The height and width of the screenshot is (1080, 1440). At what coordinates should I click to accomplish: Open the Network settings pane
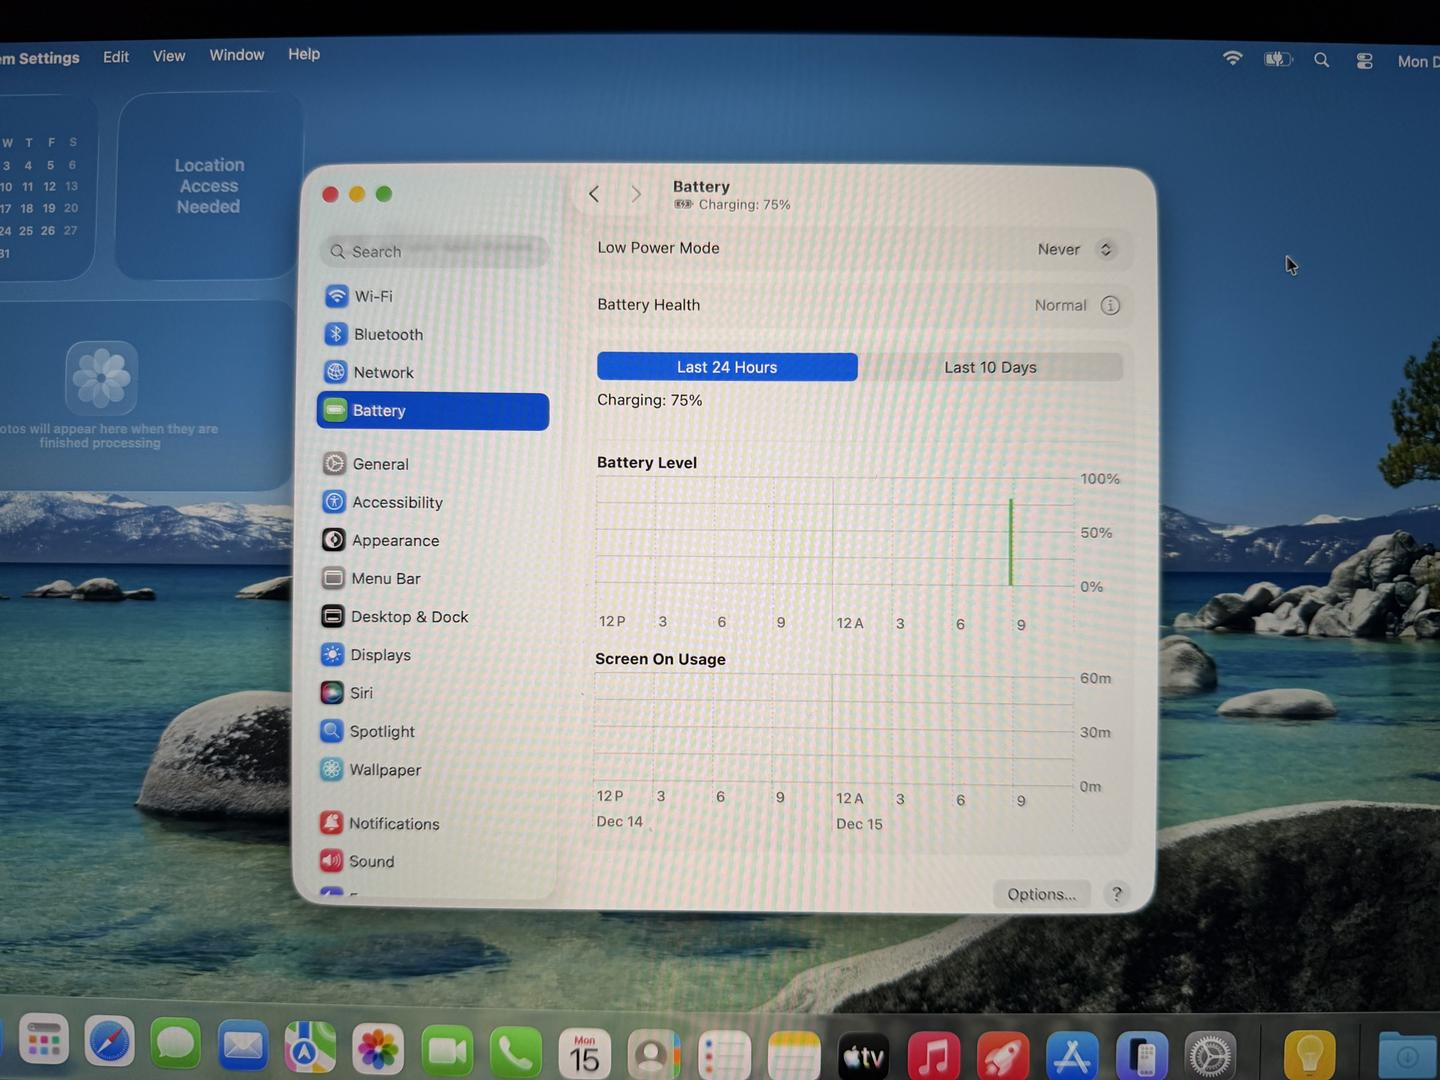click(x=382, y=372)
